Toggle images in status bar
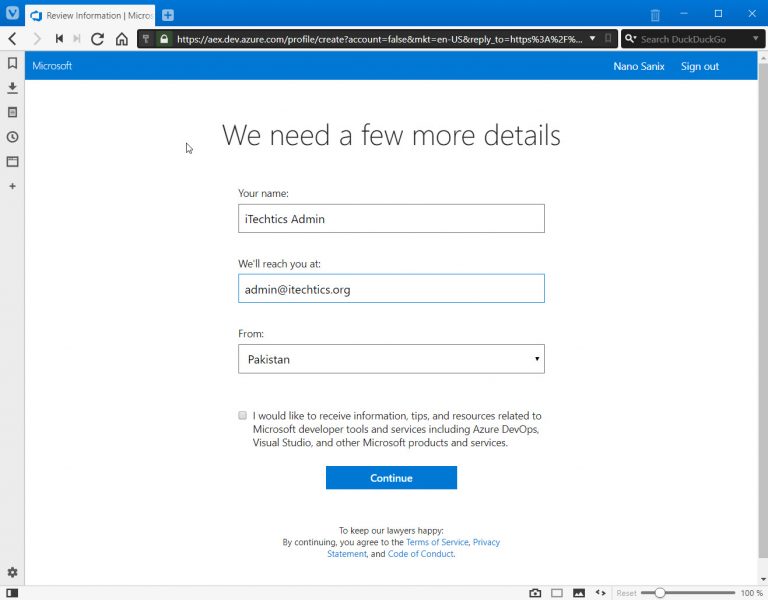 579,593
